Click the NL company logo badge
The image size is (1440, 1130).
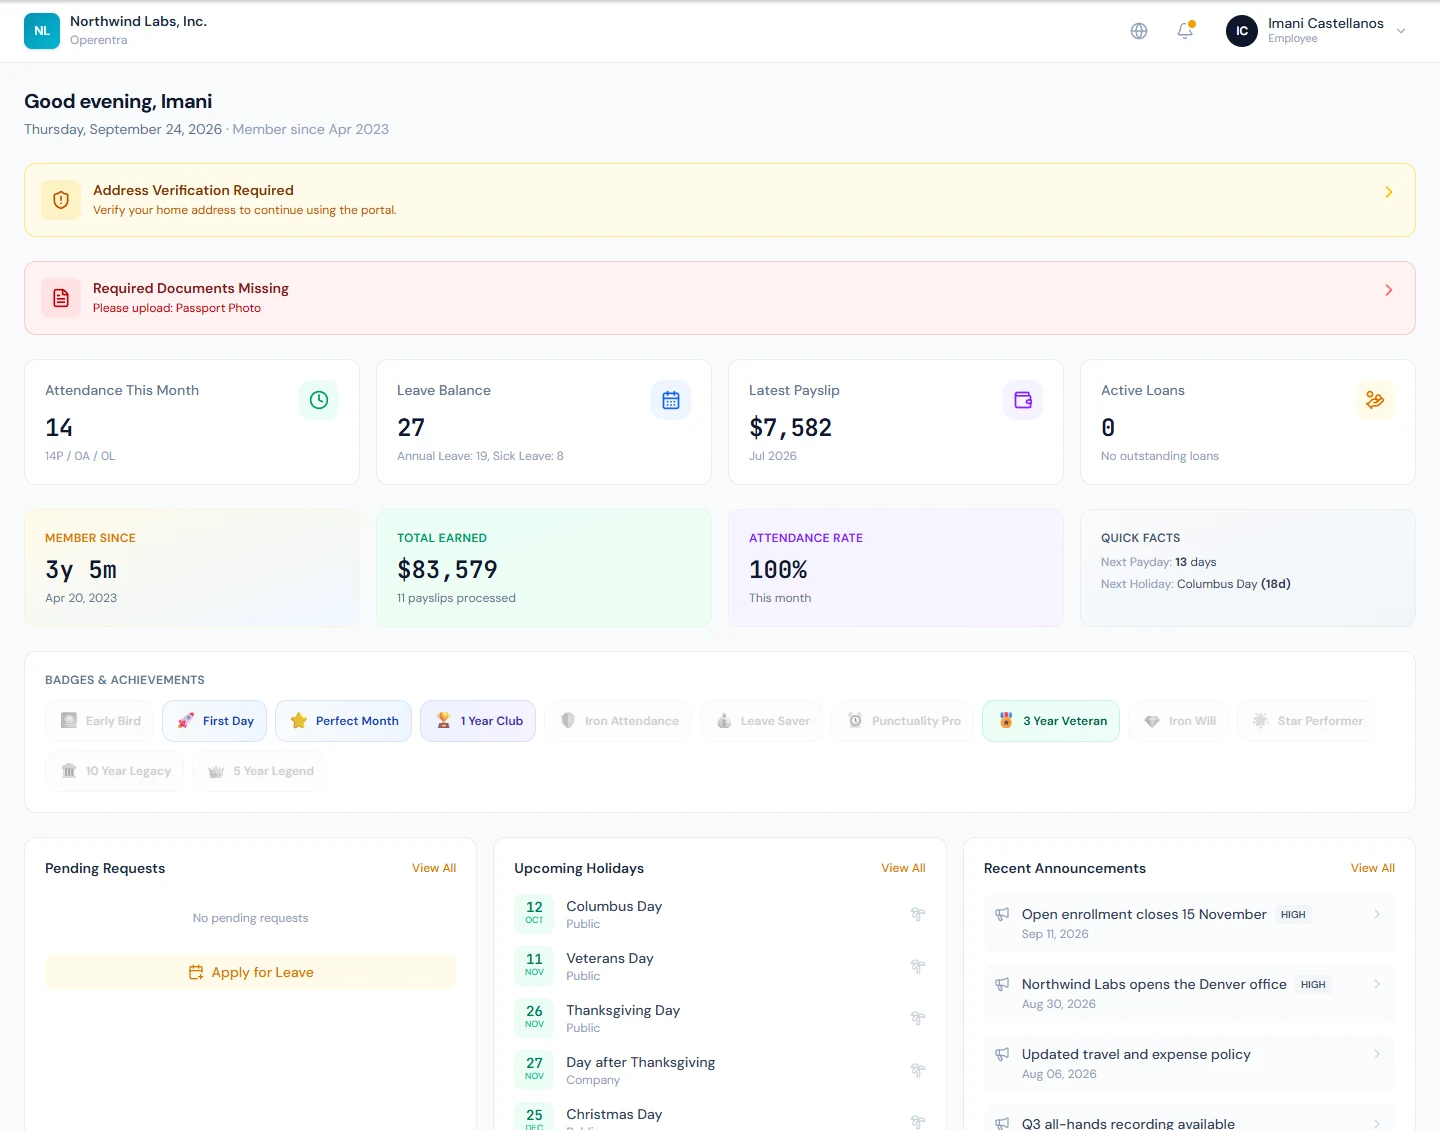[x=42, y=31]
